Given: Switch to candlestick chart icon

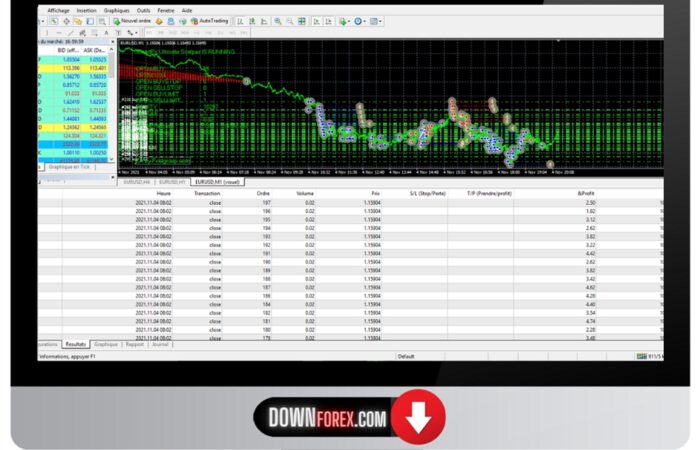Looking at the screenshot, I should click(252, 21).
